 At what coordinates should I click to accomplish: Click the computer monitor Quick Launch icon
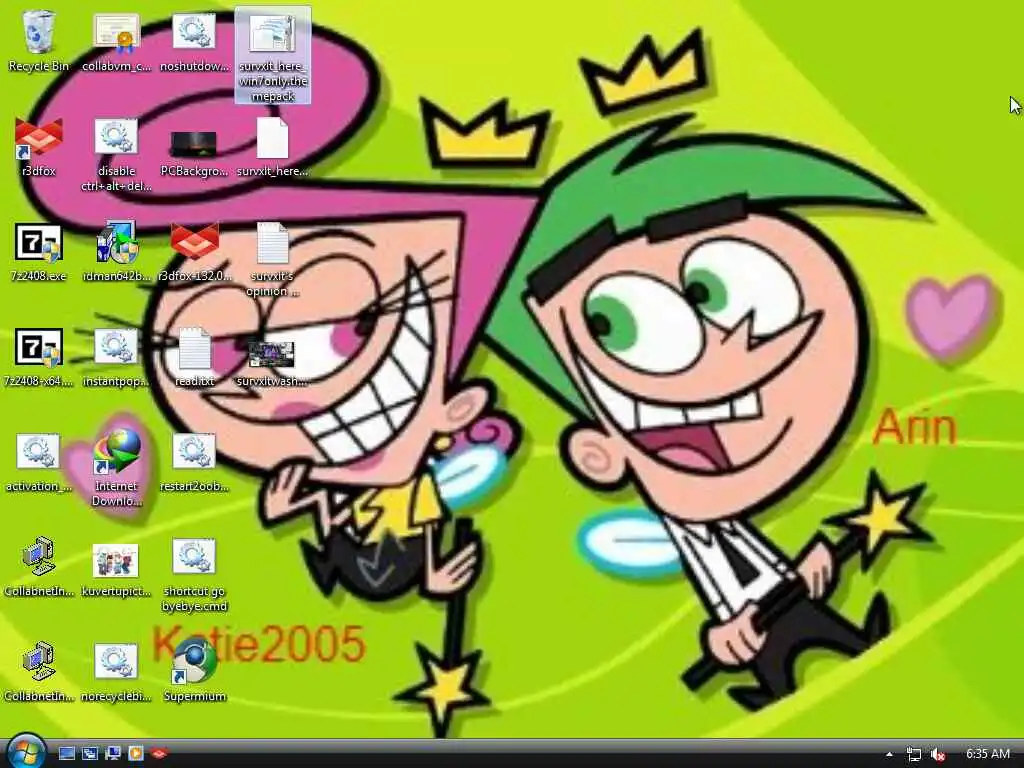tap(112, 753)
